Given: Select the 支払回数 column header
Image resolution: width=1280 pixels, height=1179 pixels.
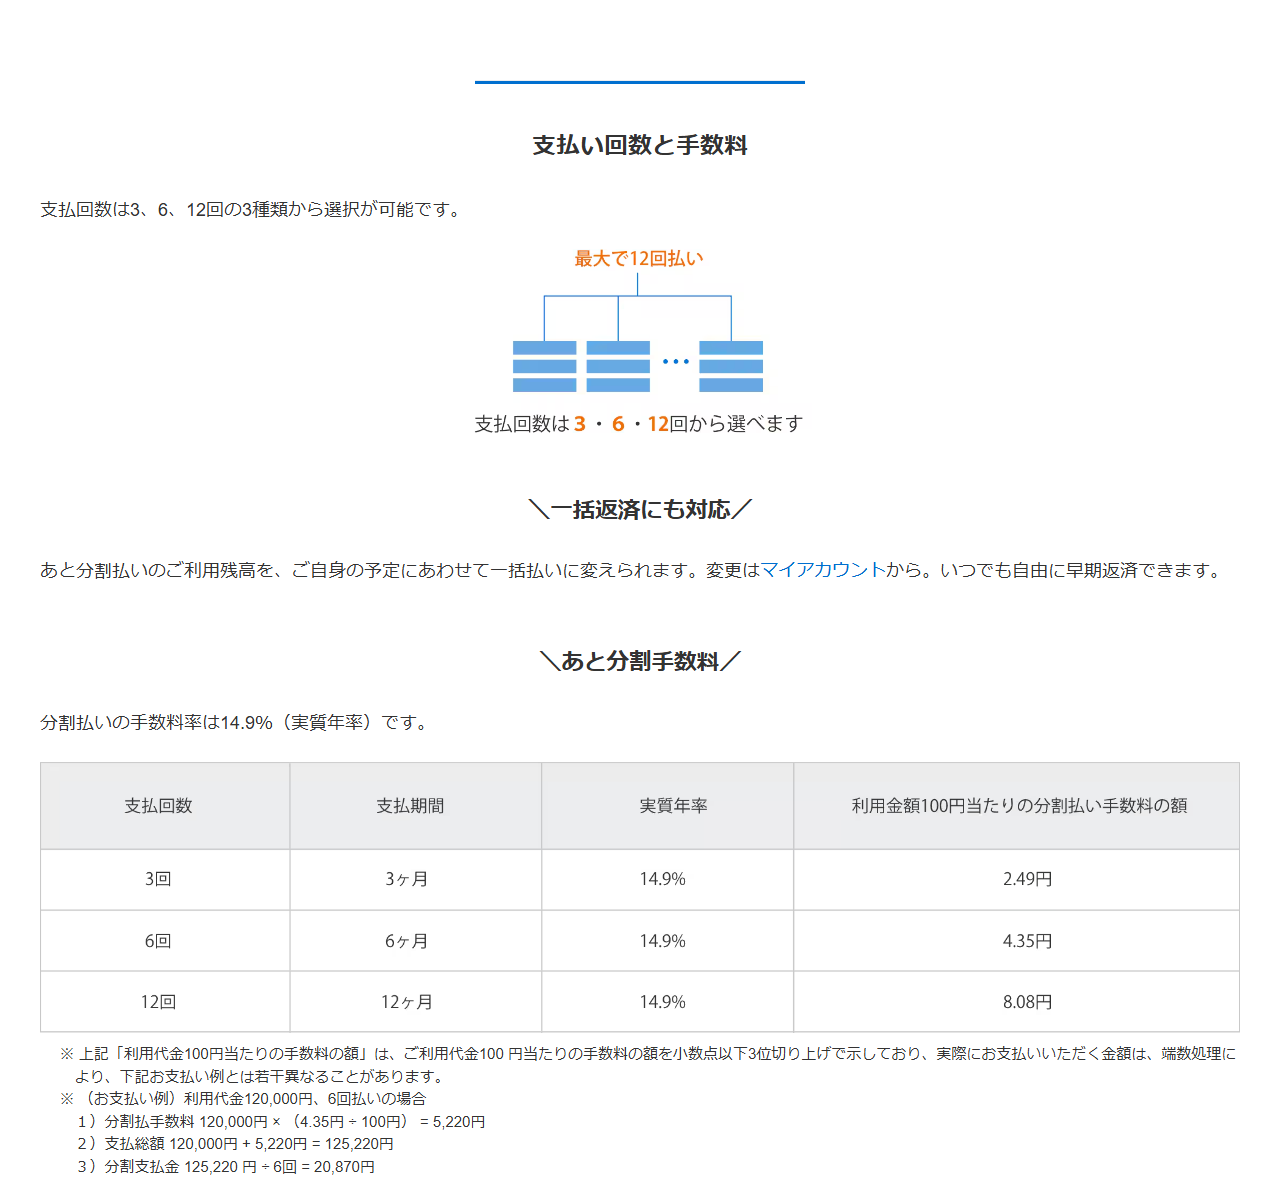Looking at the screenshot, I should point(165,806).
